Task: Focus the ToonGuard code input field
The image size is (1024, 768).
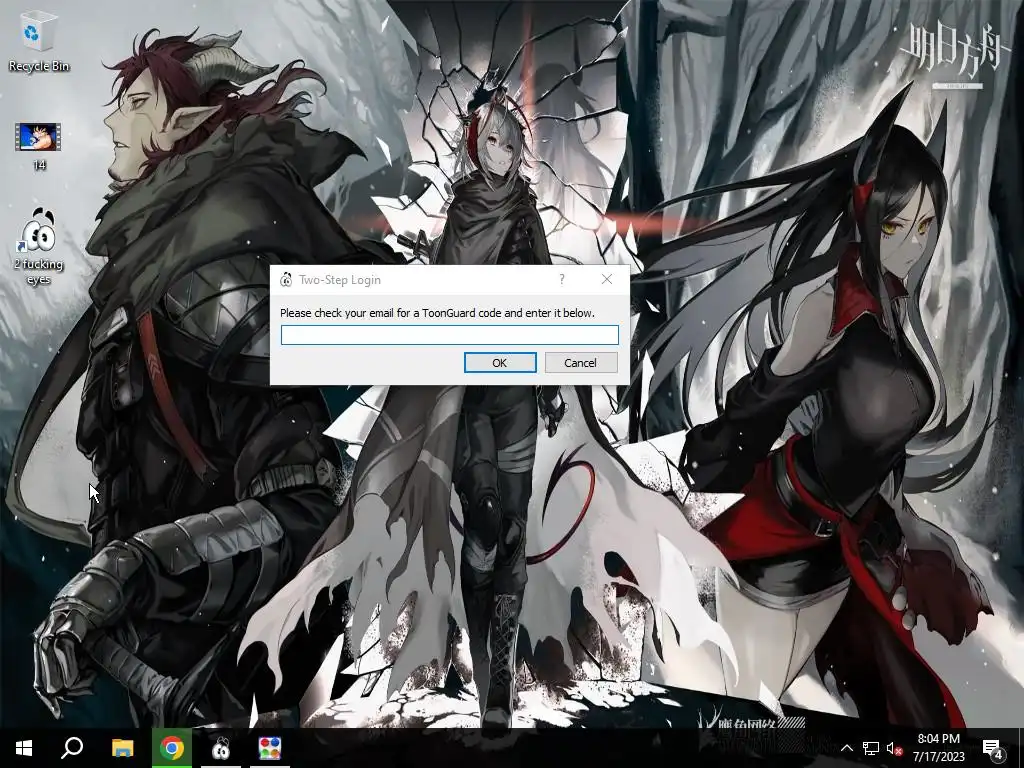Action: click(449, 335)
